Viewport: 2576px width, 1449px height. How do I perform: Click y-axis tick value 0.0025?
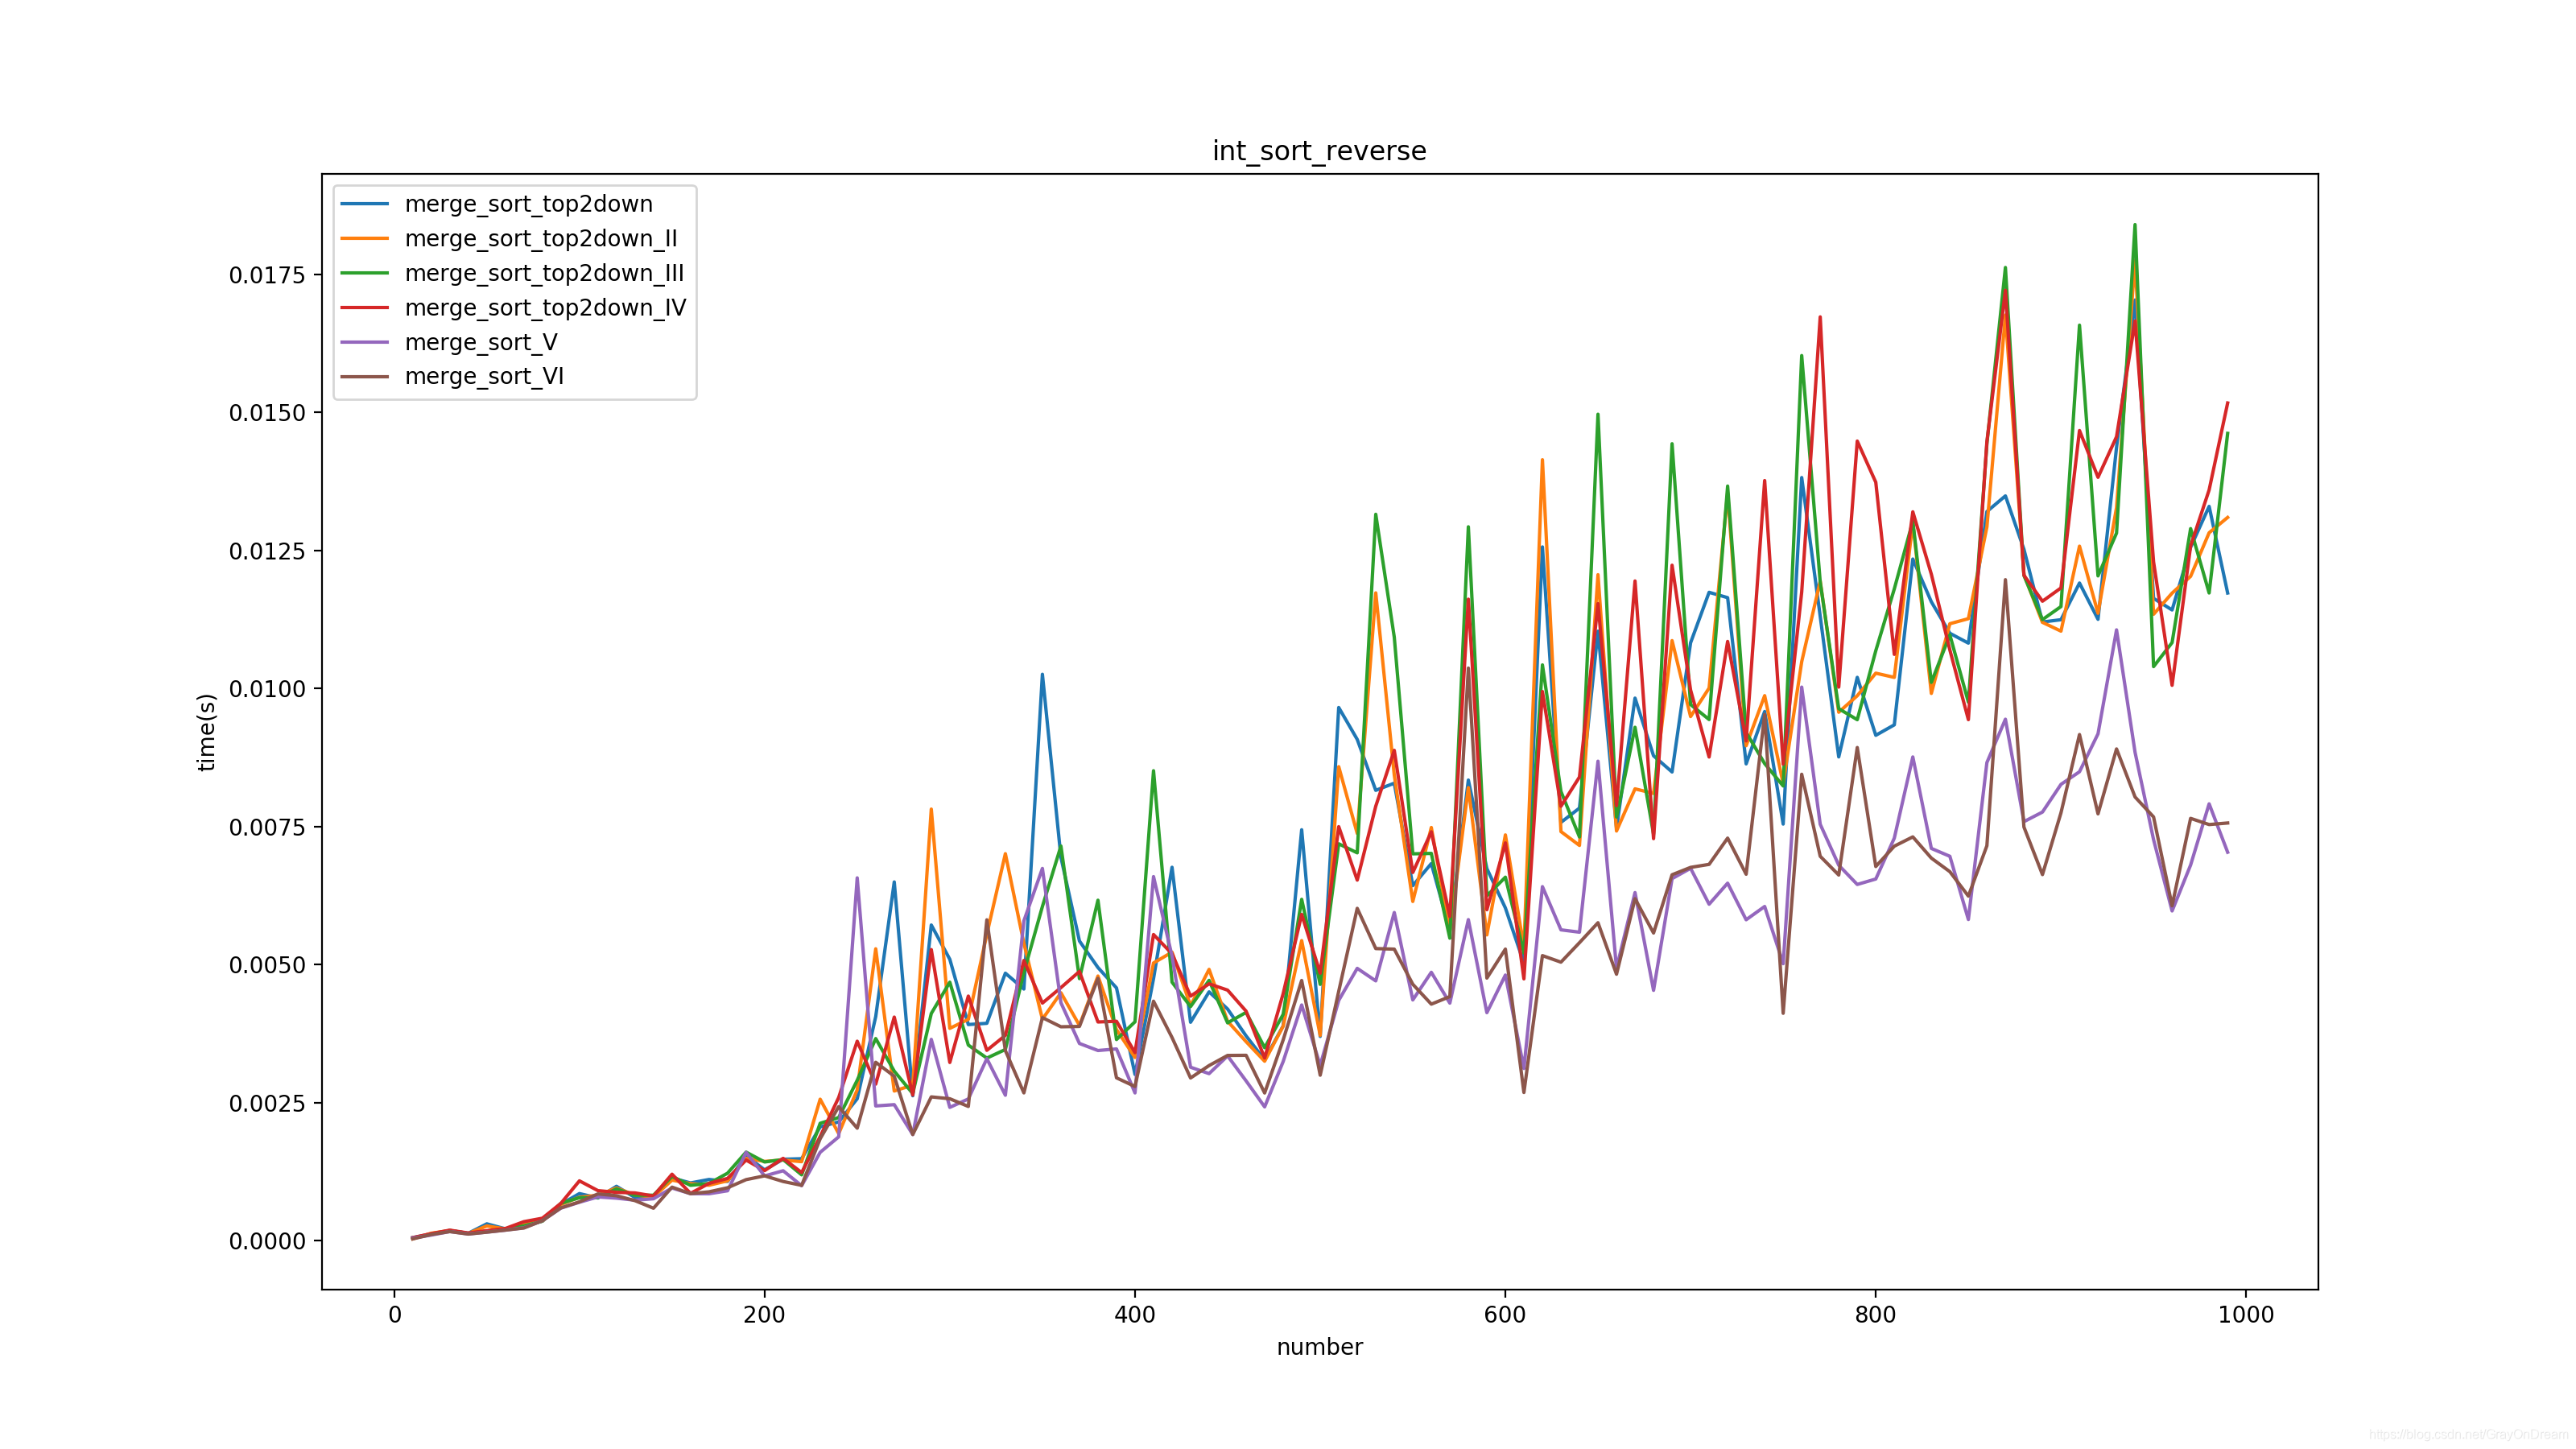[x=267, y=1103]
